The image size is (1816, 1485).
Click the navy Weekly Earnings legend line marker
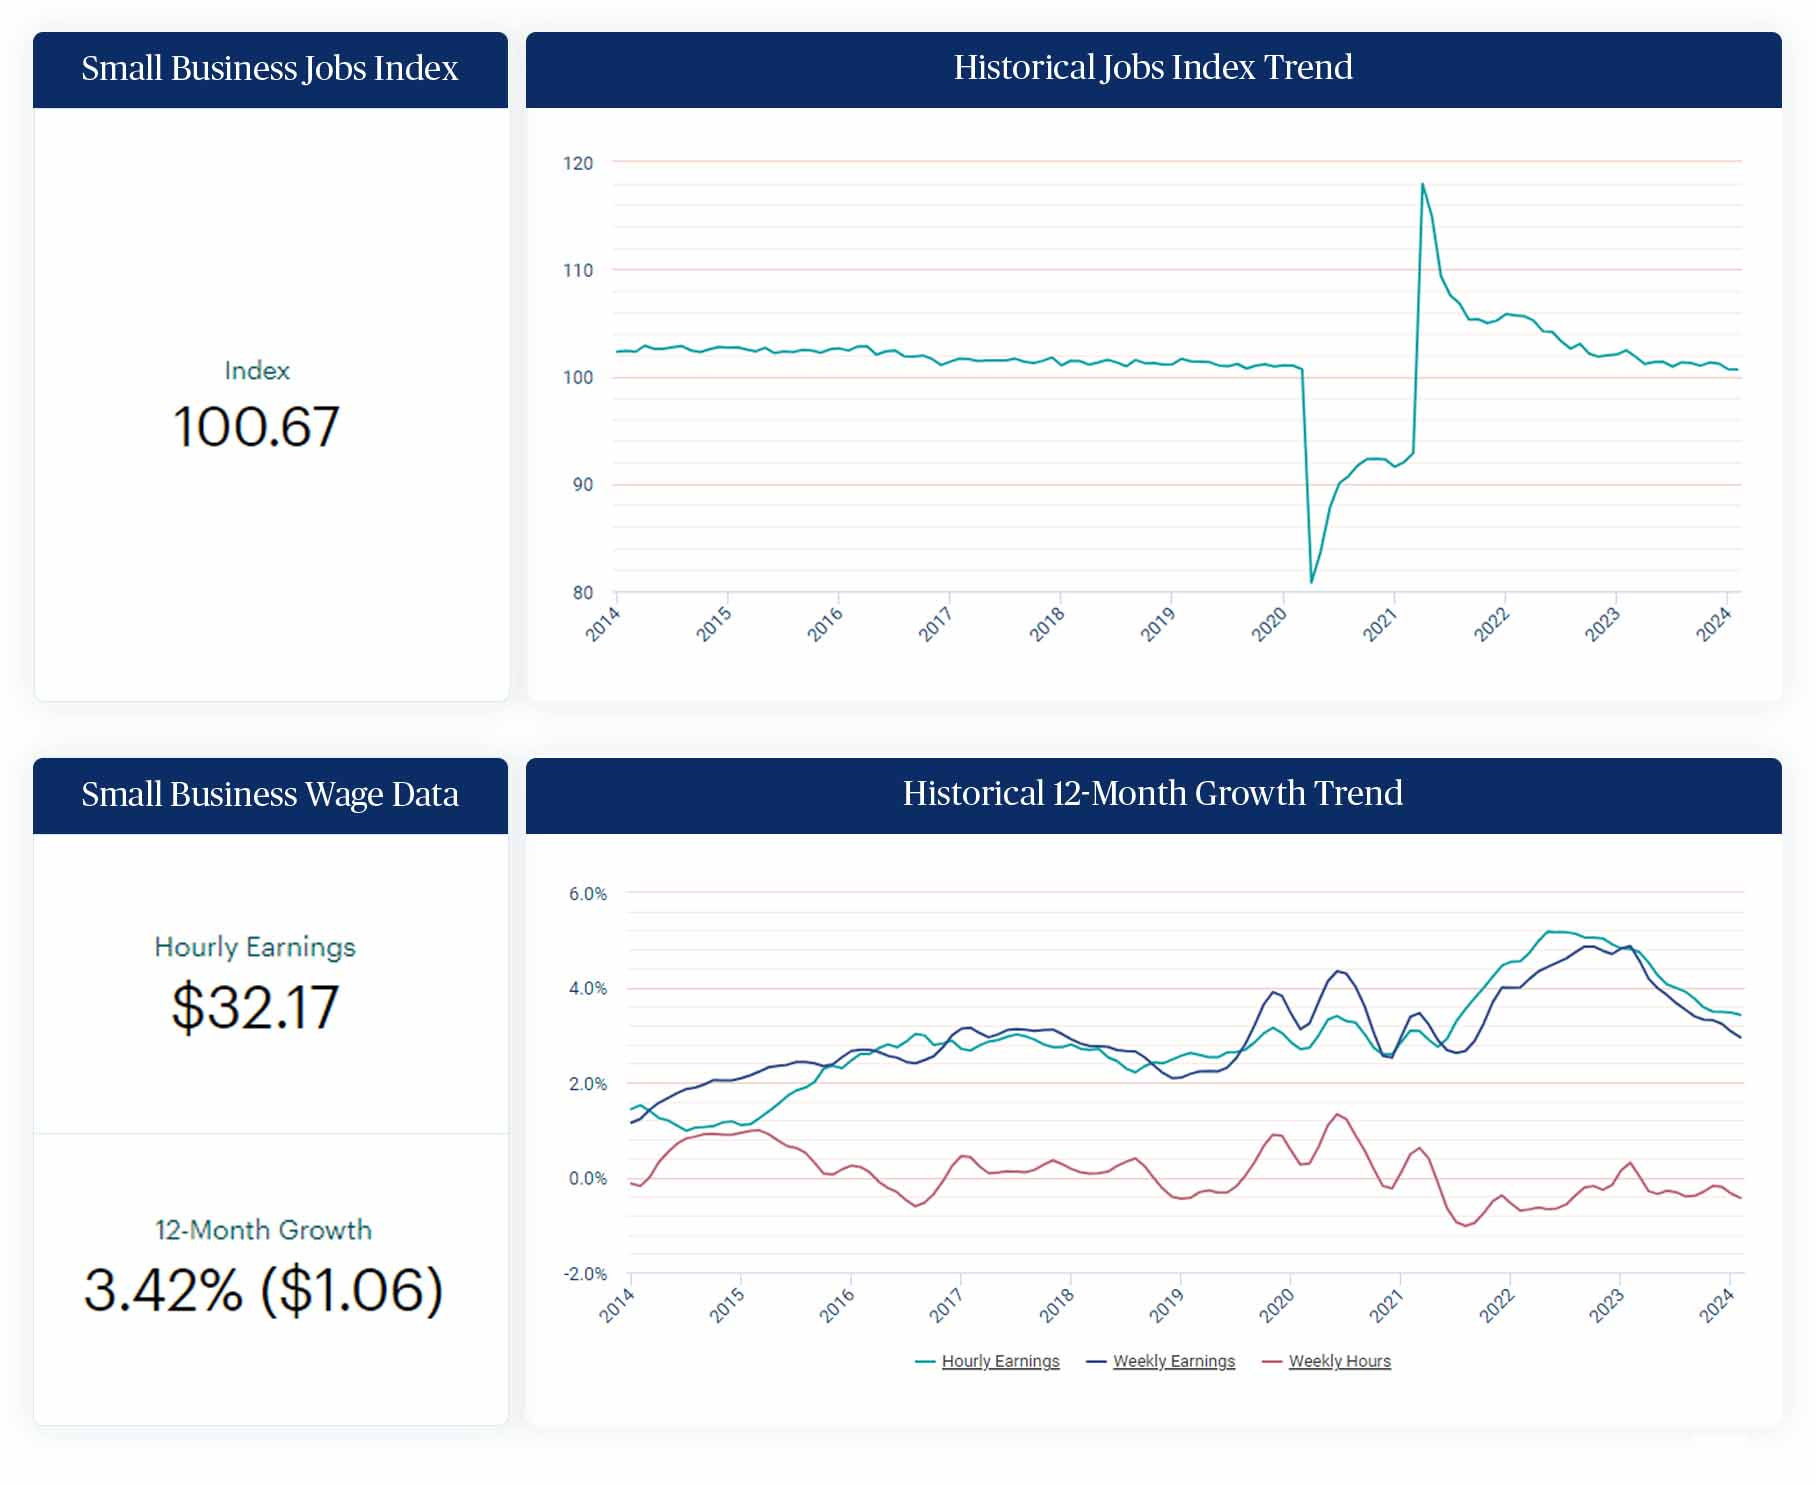(x=1096, y=1362)
